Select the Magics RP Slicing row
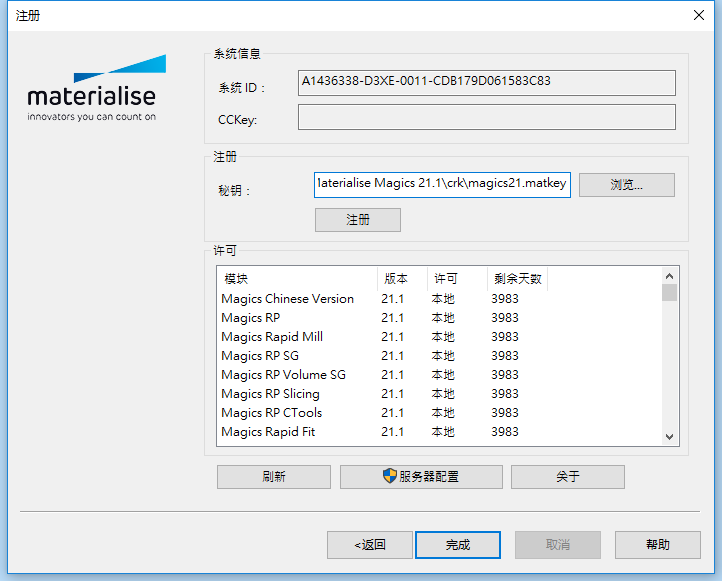 (270, 394)
